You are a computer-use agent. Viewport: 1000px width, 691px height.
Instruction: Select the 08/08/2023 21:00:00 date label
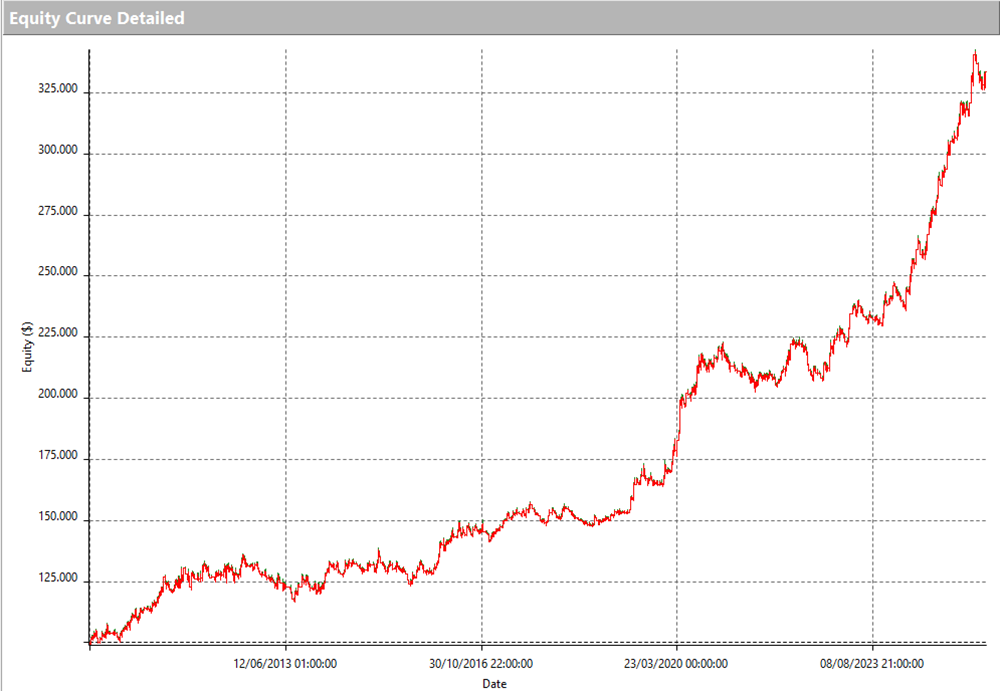pos(872,662)
